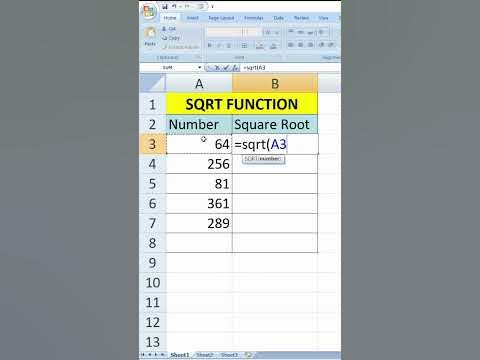The height and width of the screenshot is (360, 480).
Task: Click the Orientation icon
Action: [x=322, y=32]
